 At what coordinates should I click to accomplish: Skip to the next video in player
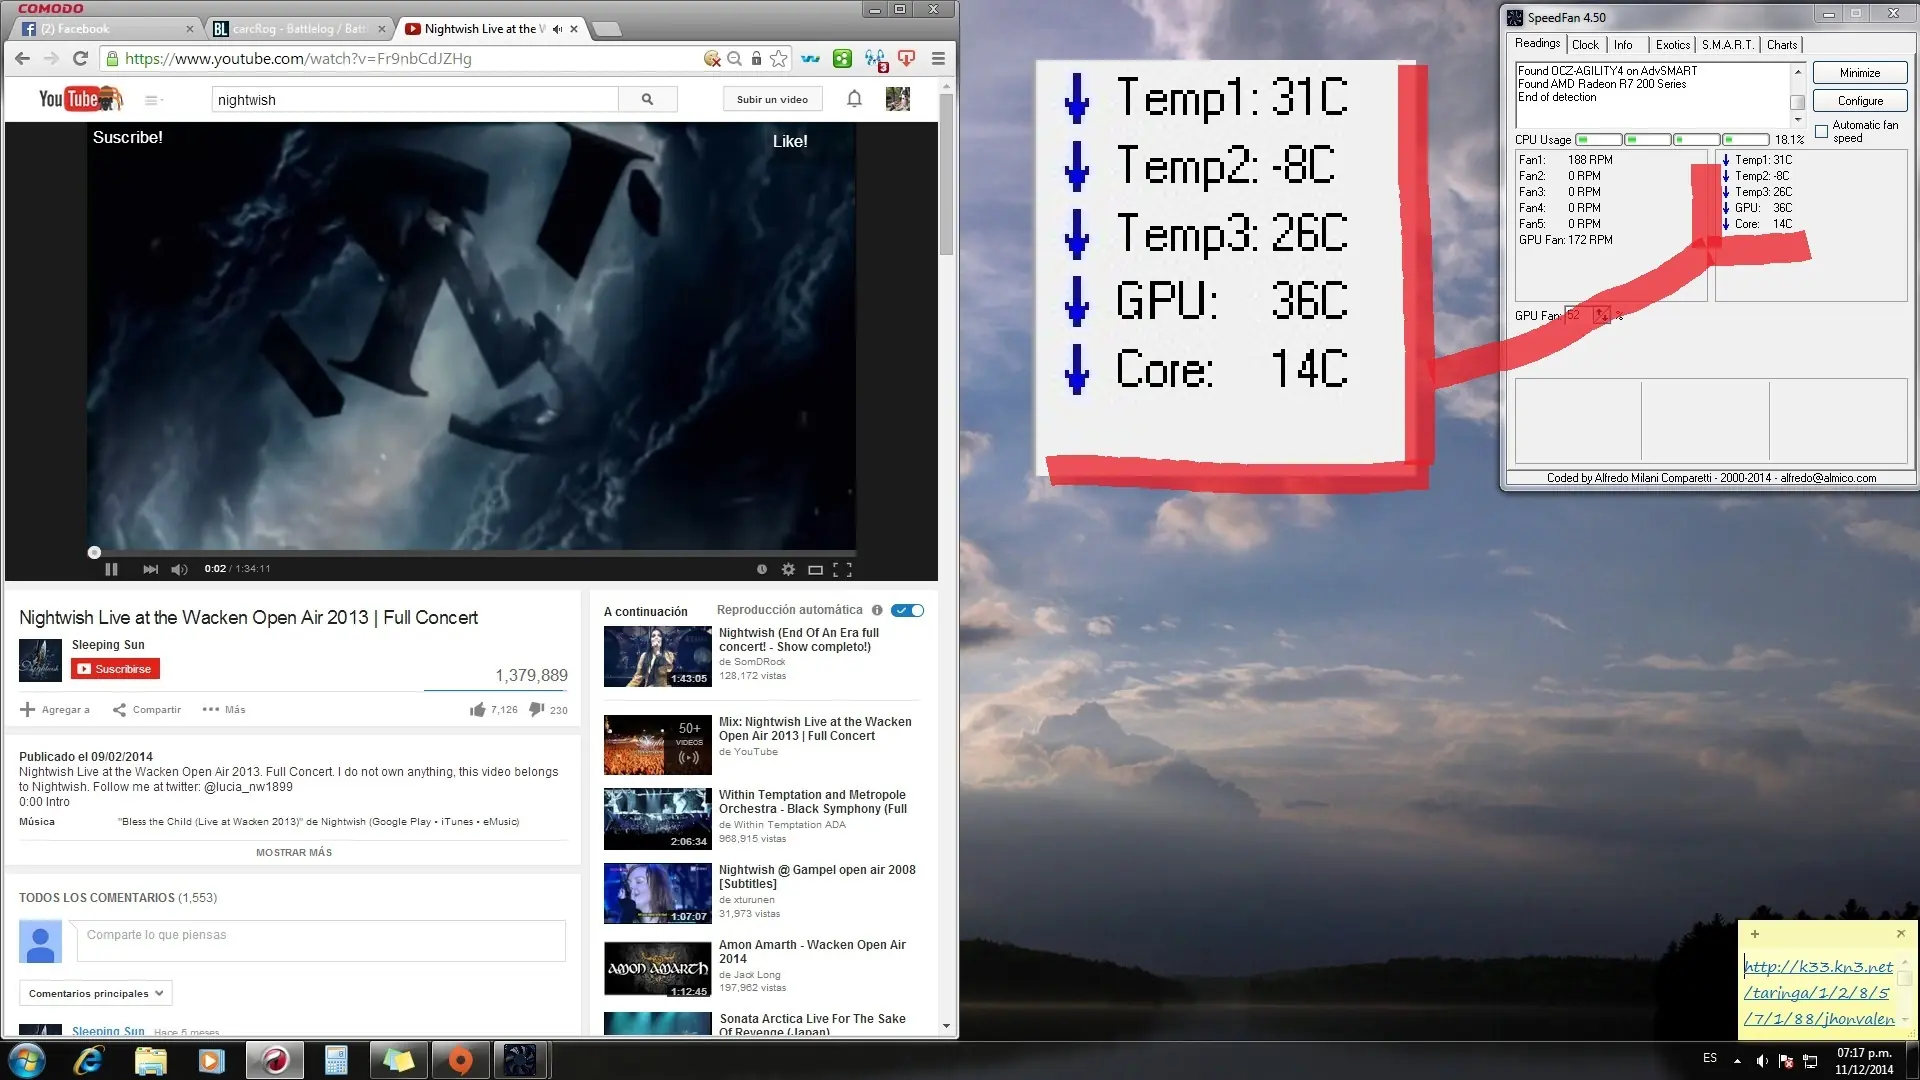tap(150, 569)
